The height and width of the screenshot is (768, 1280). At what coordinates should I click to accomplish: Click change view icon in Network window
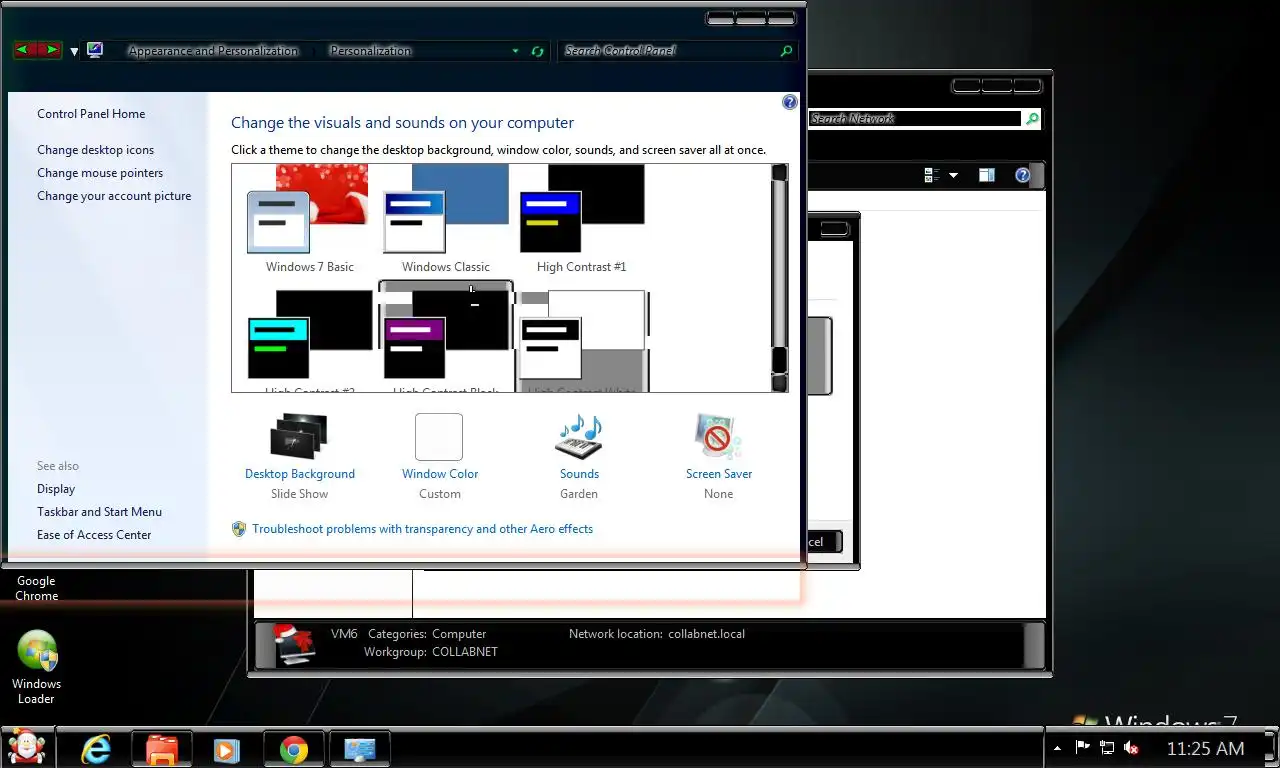click(932, 175)
